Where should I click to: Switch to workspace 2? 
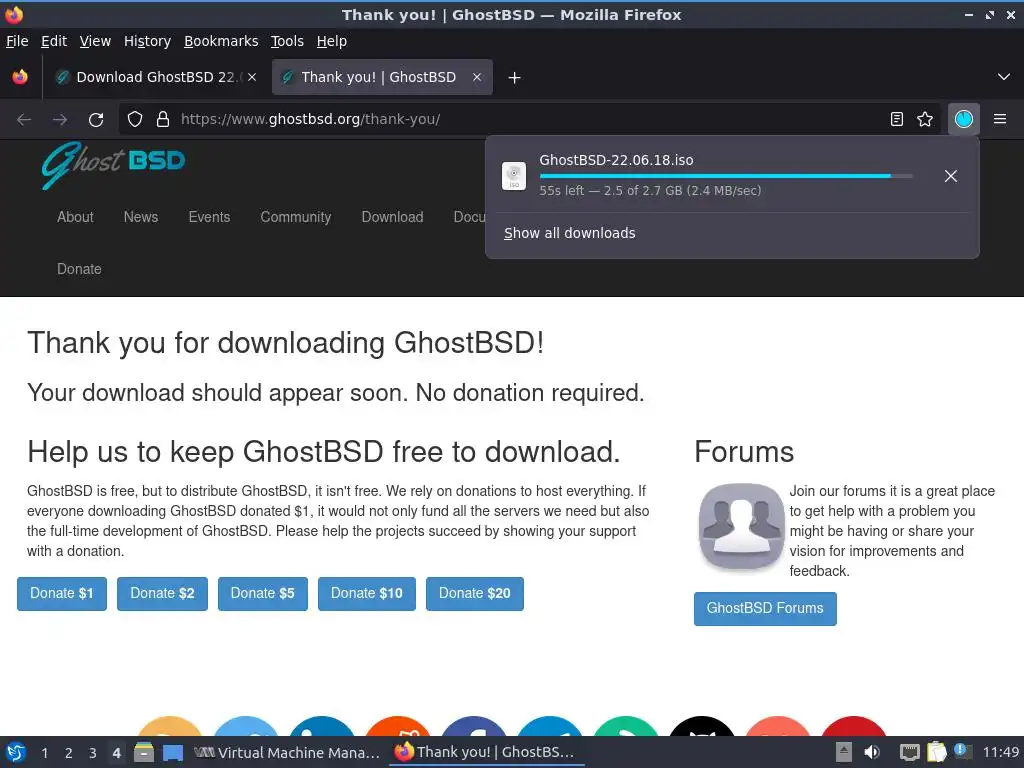pyautogui.click(x=69, y=753)
